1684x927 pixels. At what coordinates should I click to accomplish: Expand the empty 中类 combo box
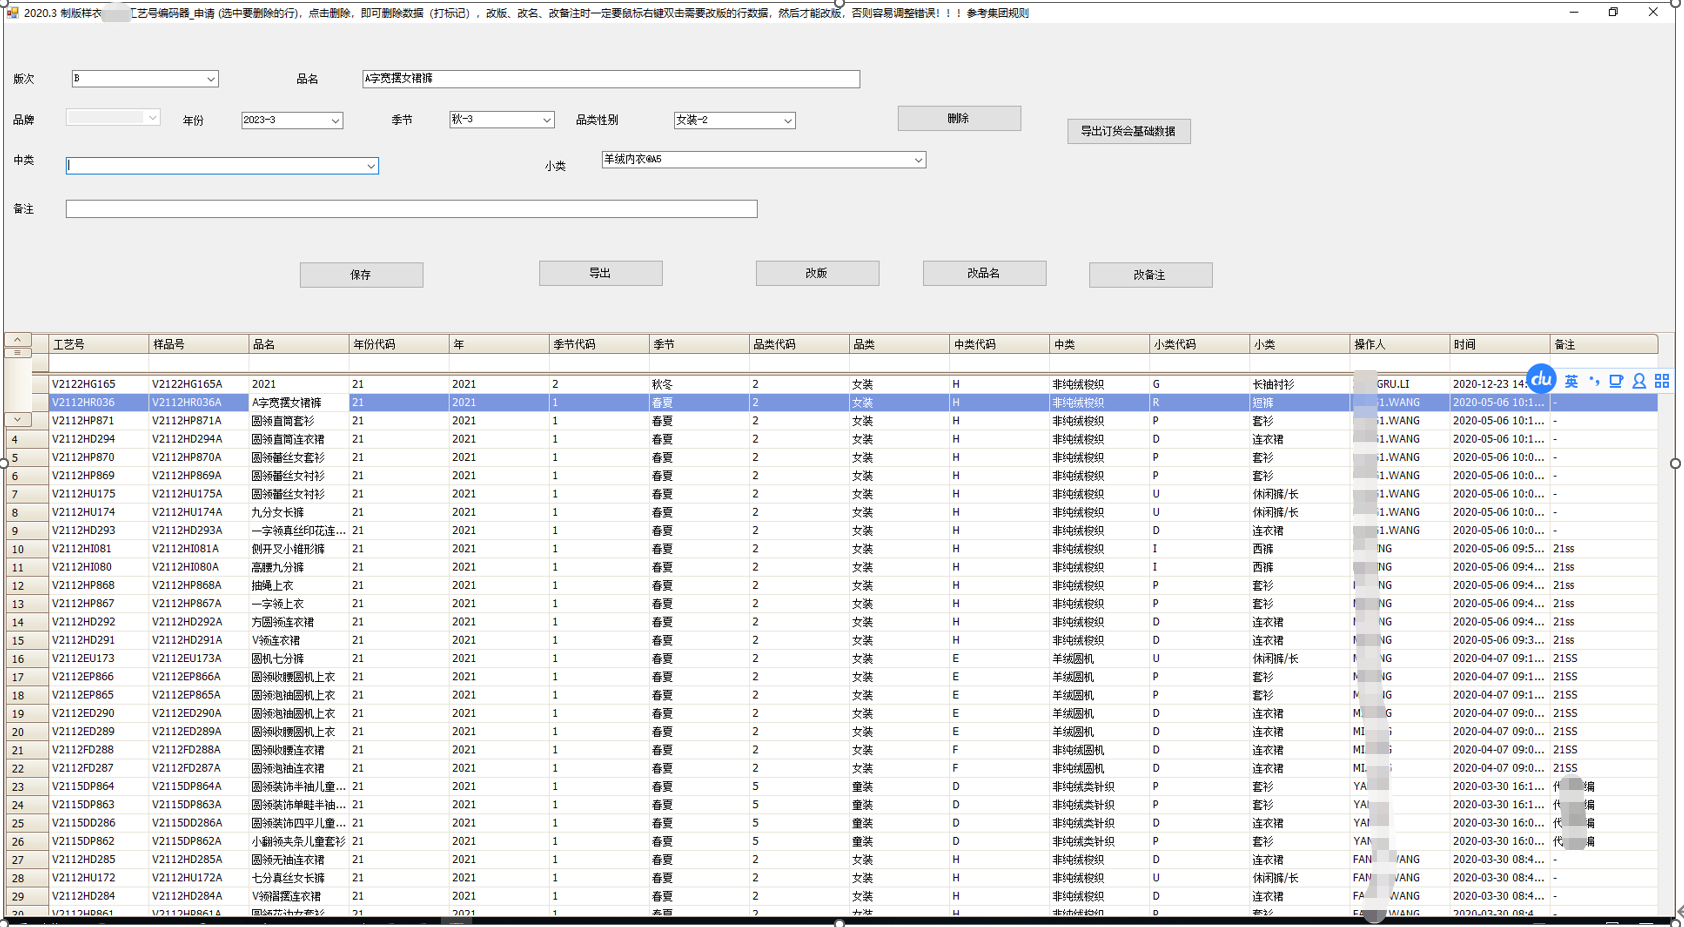point(371,166)
